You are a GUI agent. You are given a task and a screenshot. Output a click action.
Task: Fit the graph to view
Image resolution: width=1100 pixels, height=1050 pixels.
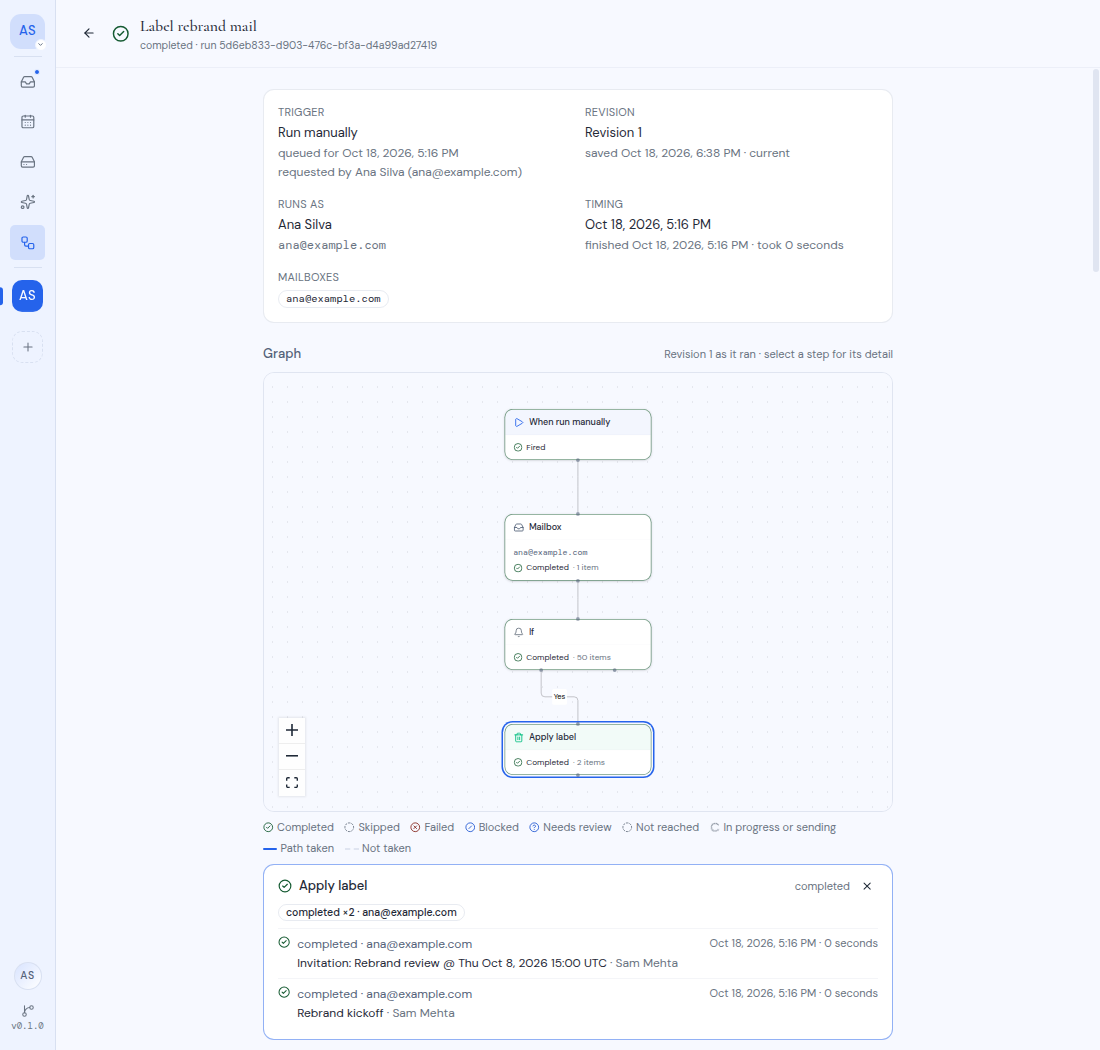tap(292, 783)
